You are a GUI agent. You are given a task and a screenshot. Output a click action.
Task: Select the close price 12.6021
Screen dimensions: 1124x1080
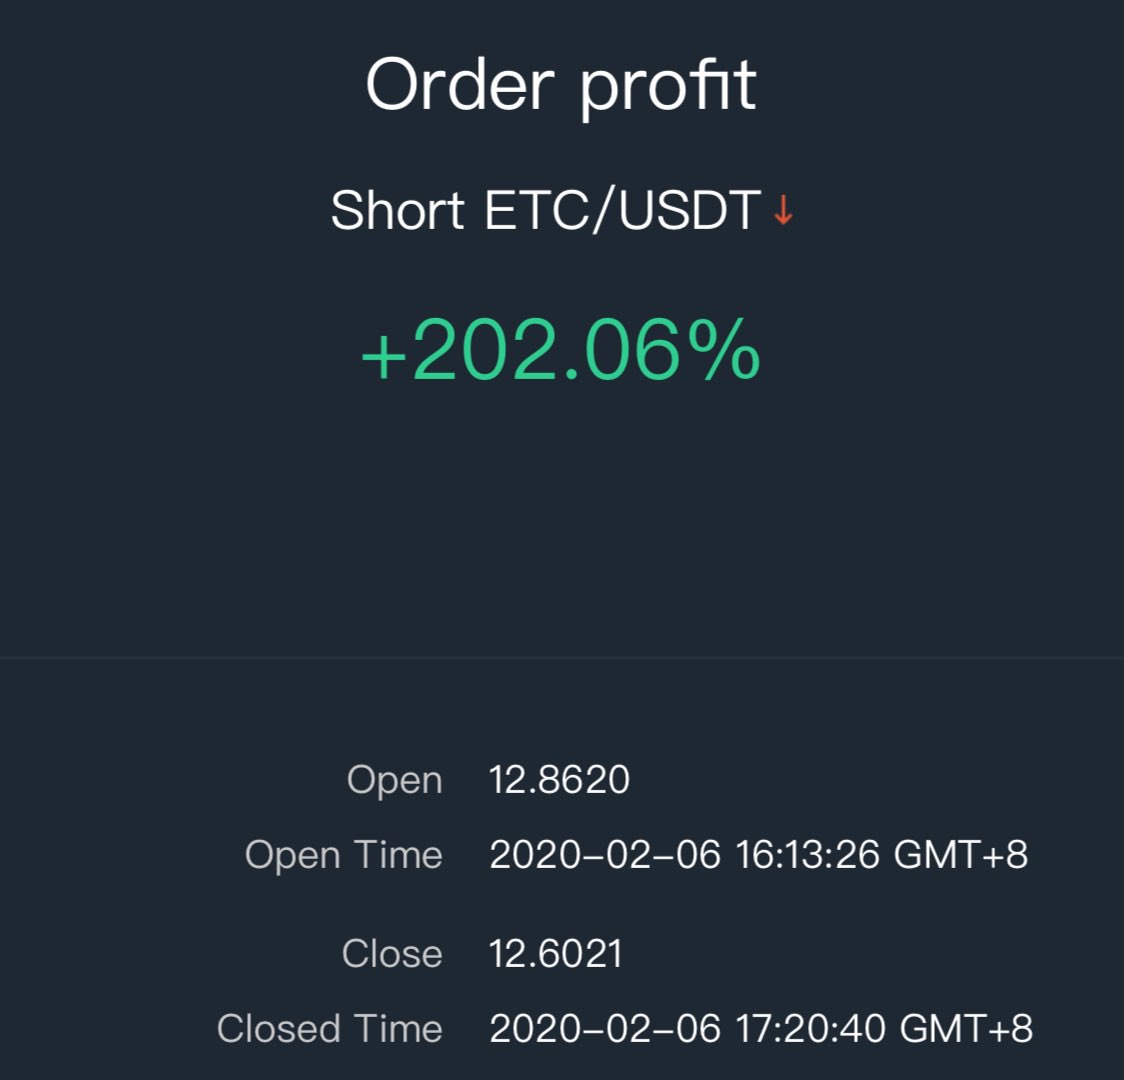(x=556, y=954)
